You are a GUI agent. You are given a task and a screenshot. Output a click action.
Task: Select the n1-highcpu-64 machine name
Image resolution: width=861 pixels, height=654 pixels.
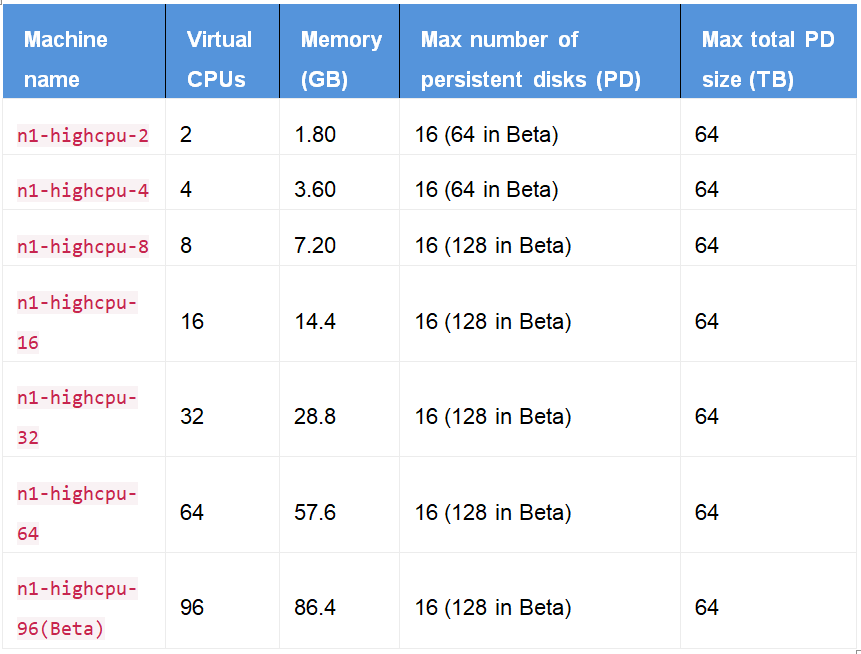77,513
